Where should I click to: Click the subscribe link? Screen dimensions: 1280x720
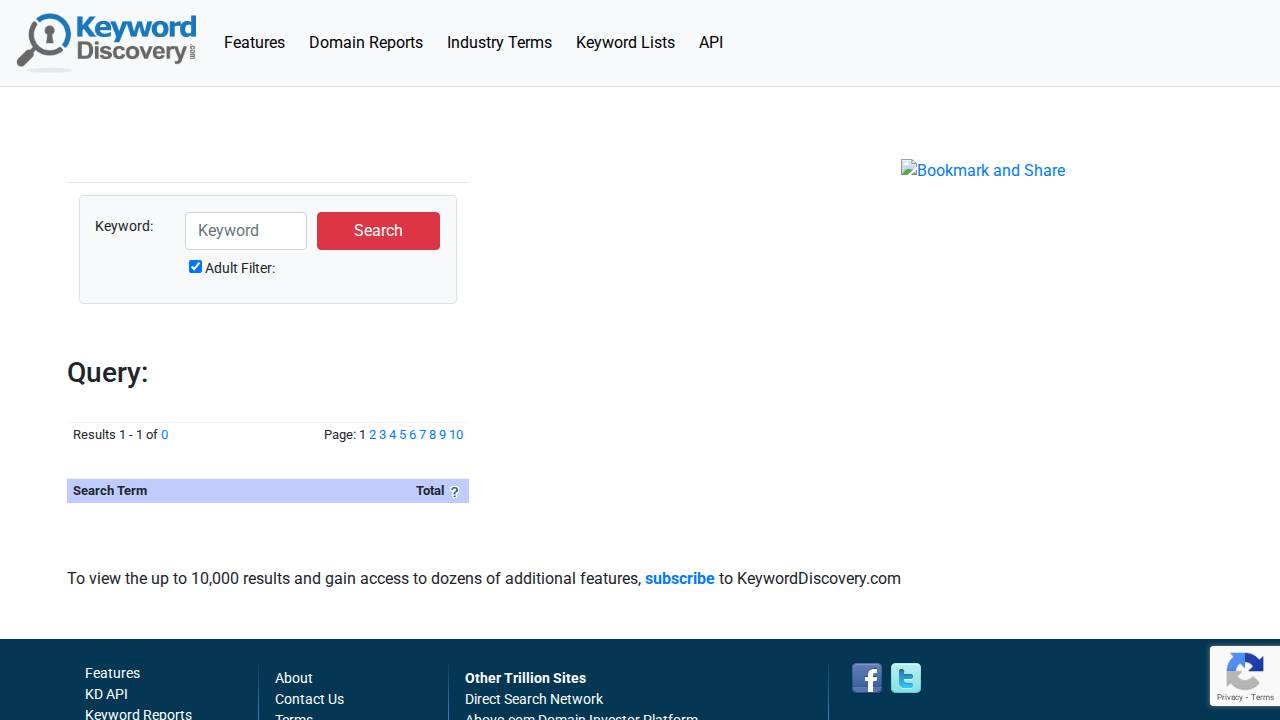[x=679, y=578]
